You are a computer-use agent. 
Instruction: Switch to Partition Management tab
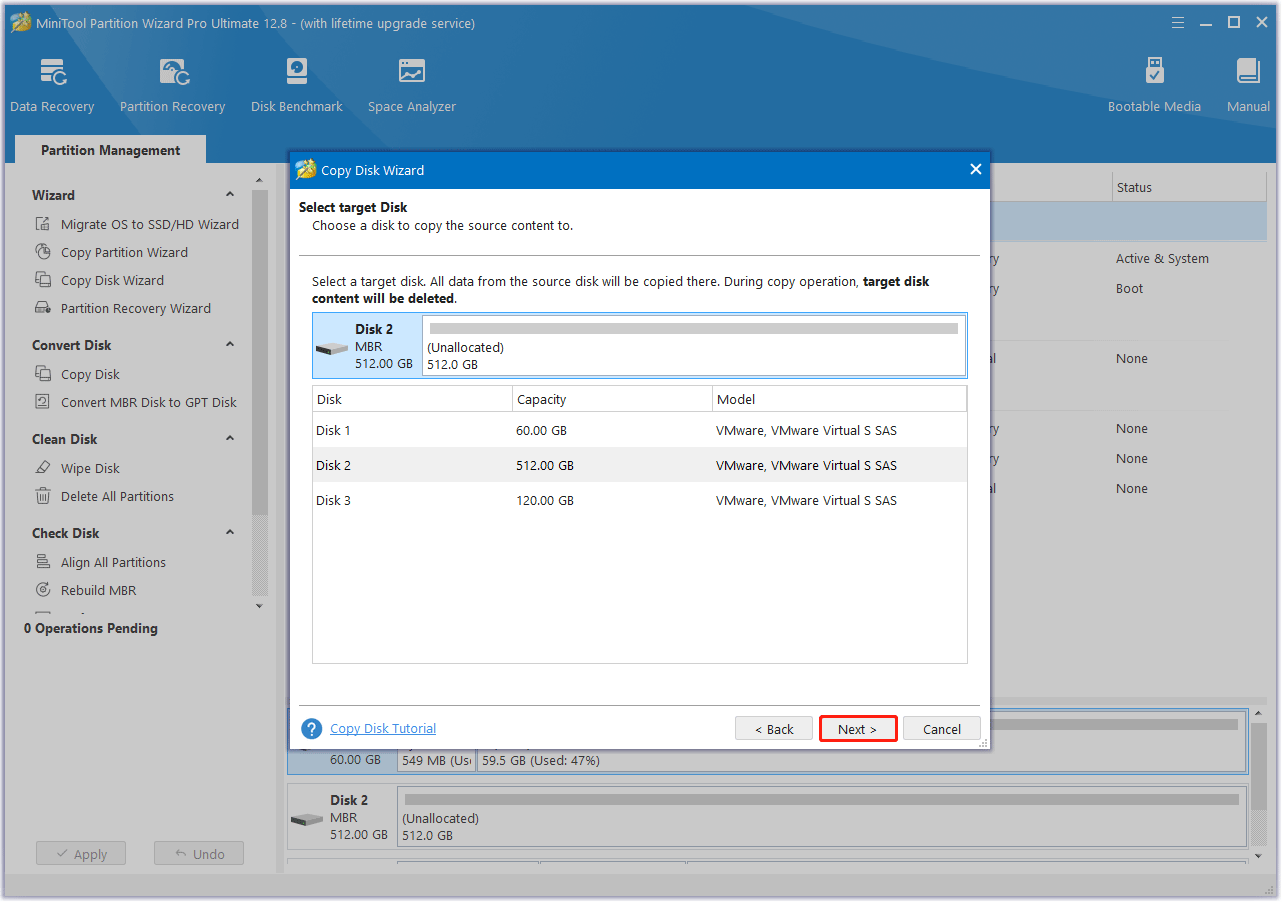(110, 150)
